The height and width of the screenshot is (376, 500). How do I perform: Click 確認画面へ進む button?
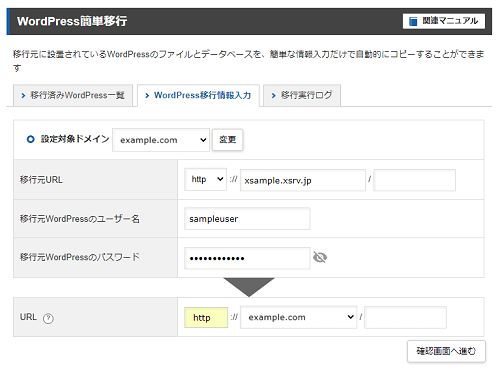tap(446, 351)
